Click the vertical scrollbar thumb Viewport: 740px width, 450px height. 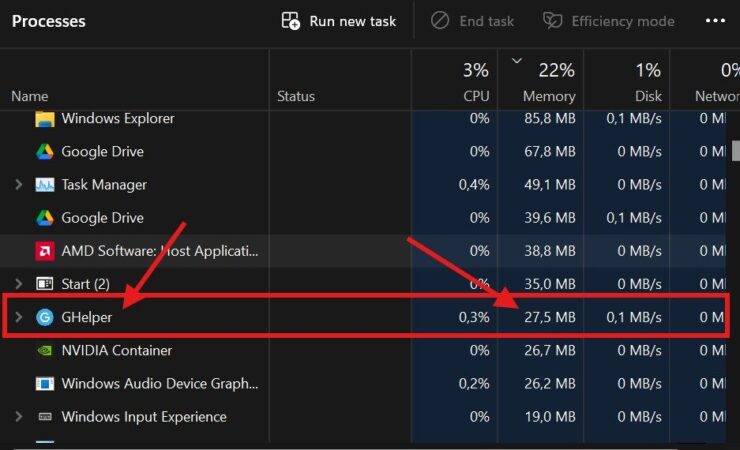(736, 151)
